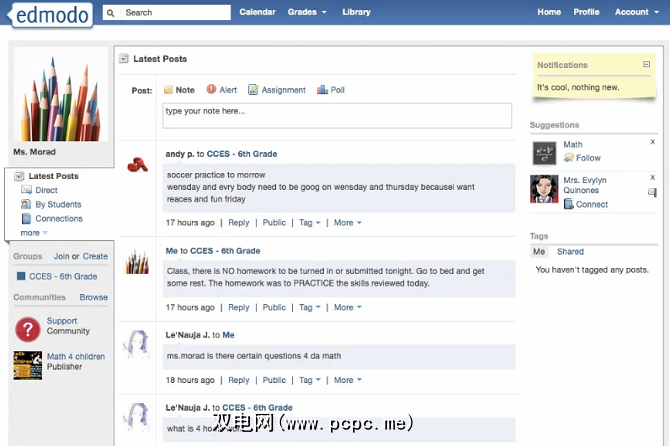Dismiss the Mrs. Evylyn Quinones suggestion
Image resolution: width=670 pixels, height=446 pixels.
(652, 177)
